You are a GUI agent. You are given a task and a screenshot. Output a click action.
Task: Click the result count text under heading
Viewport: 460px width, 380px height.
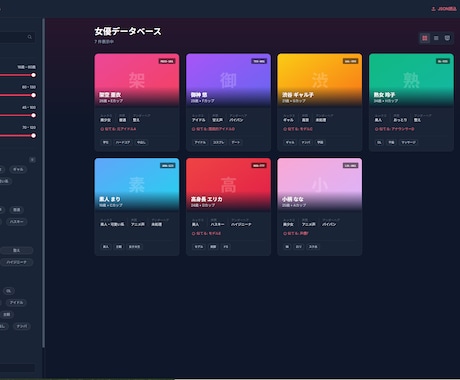click(104, 42)
